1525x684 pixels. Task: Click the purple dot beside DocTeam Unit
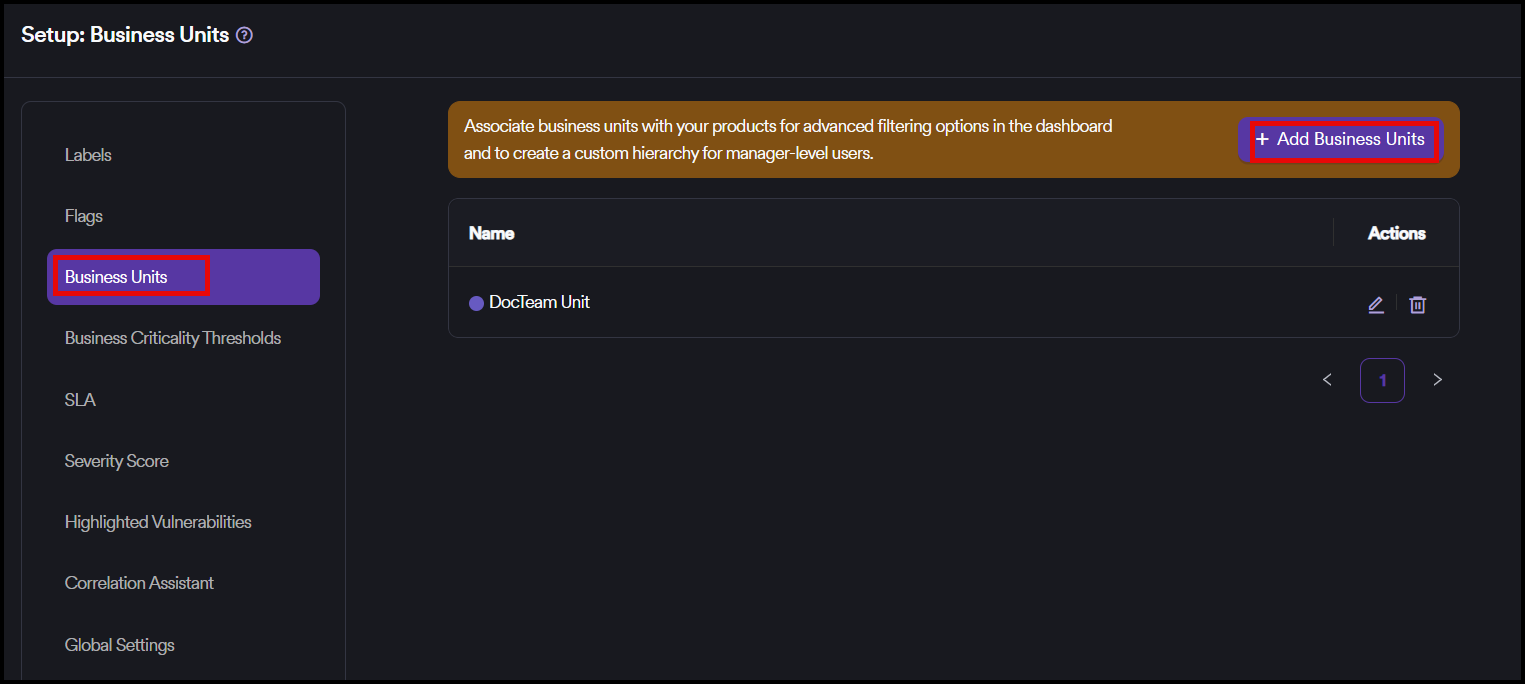point(476,303)
